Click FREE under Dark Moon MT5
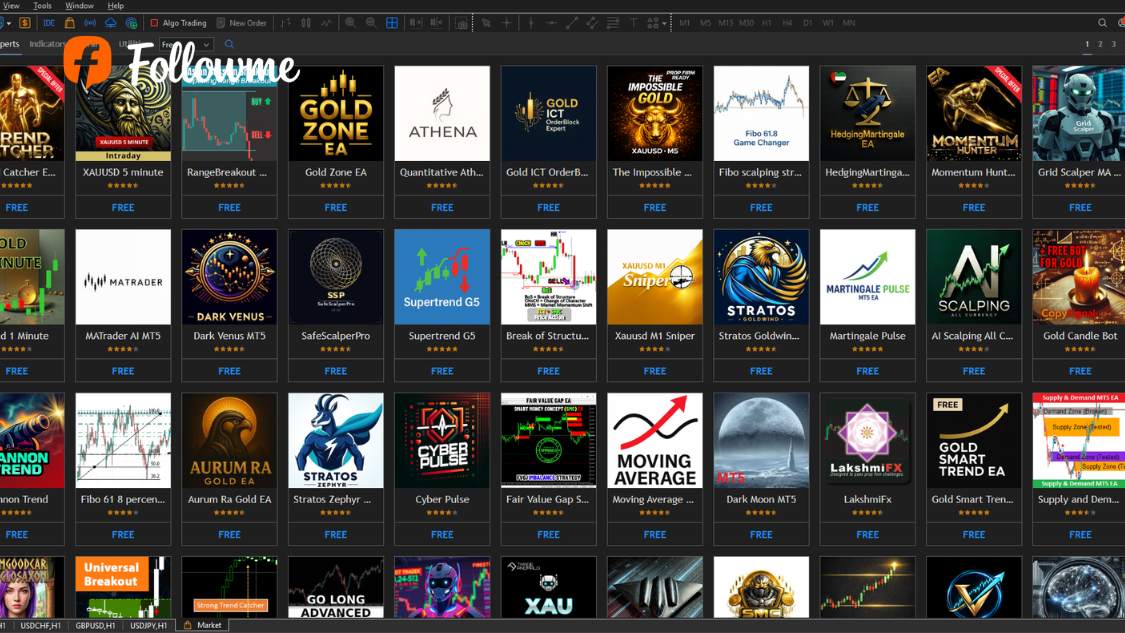 click(761, 535)
